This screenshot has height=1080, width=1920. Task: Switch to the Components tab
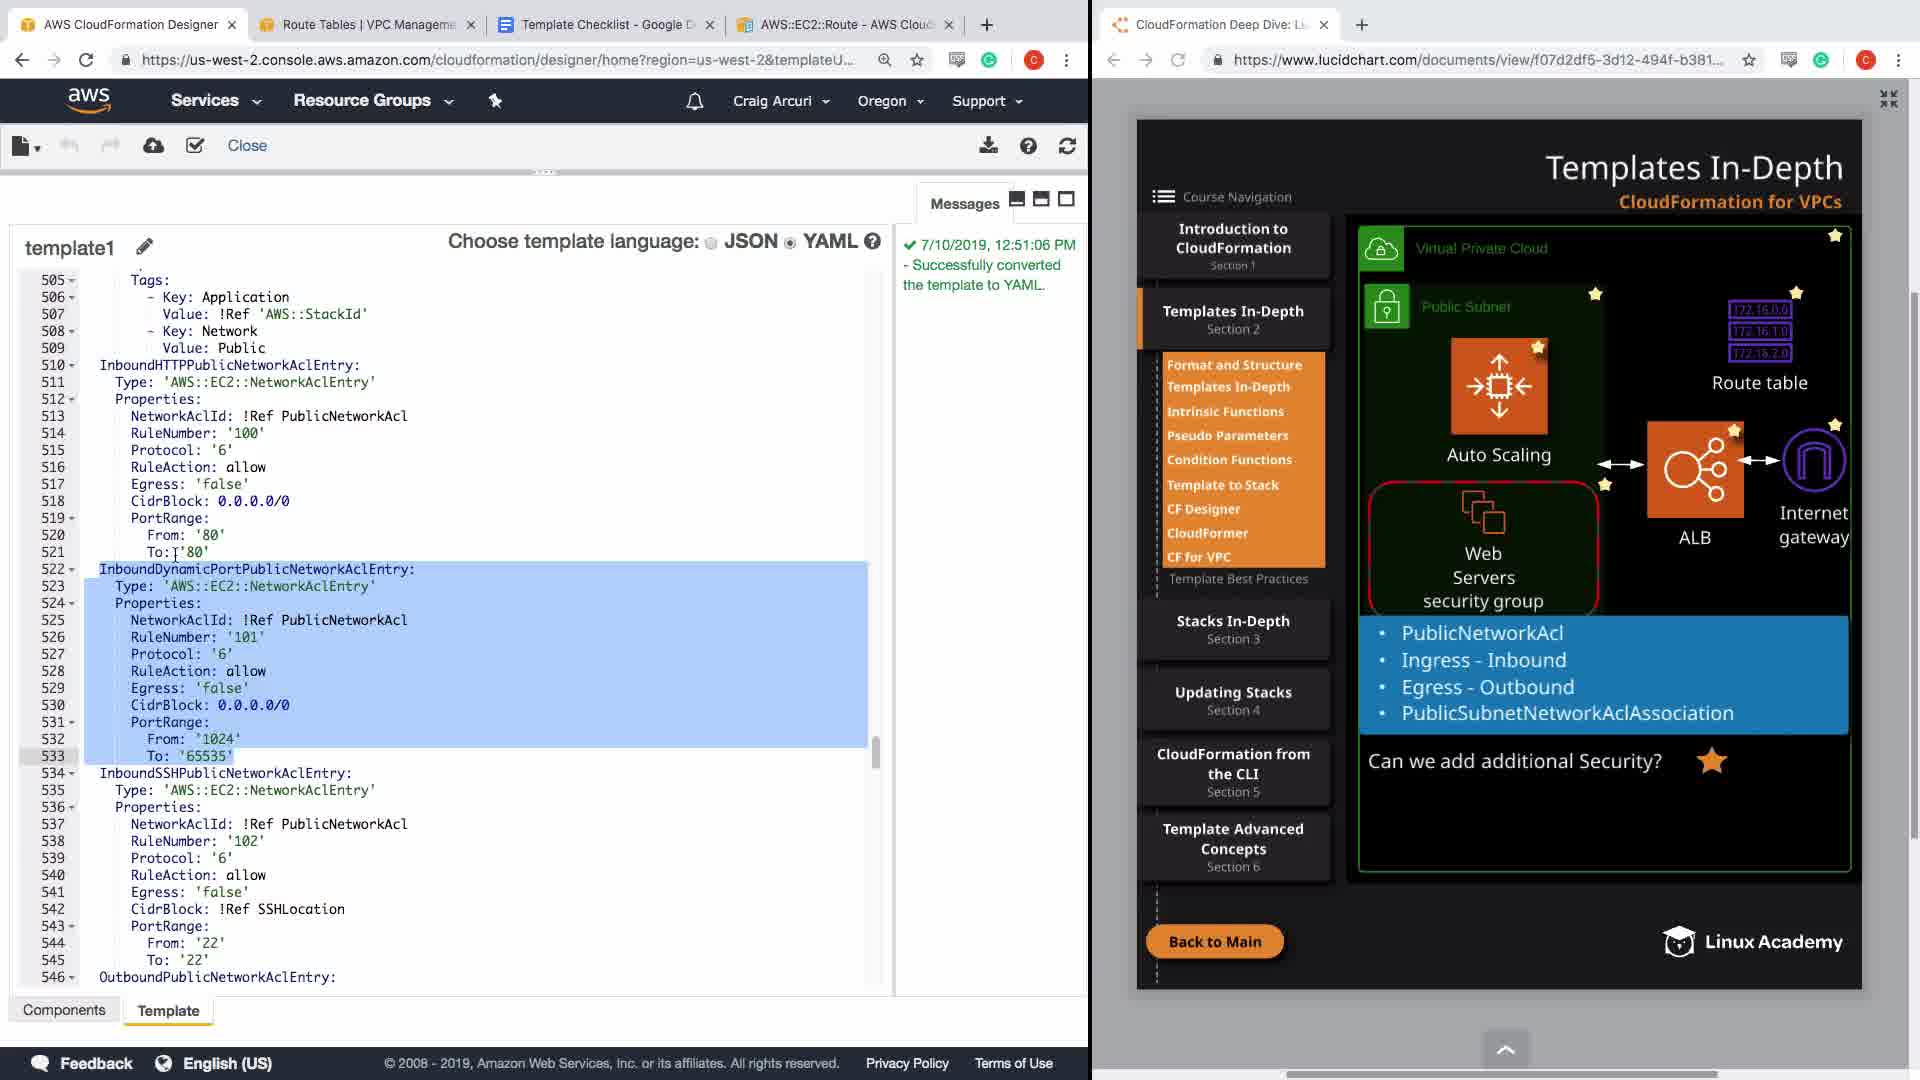point(64,1010)
